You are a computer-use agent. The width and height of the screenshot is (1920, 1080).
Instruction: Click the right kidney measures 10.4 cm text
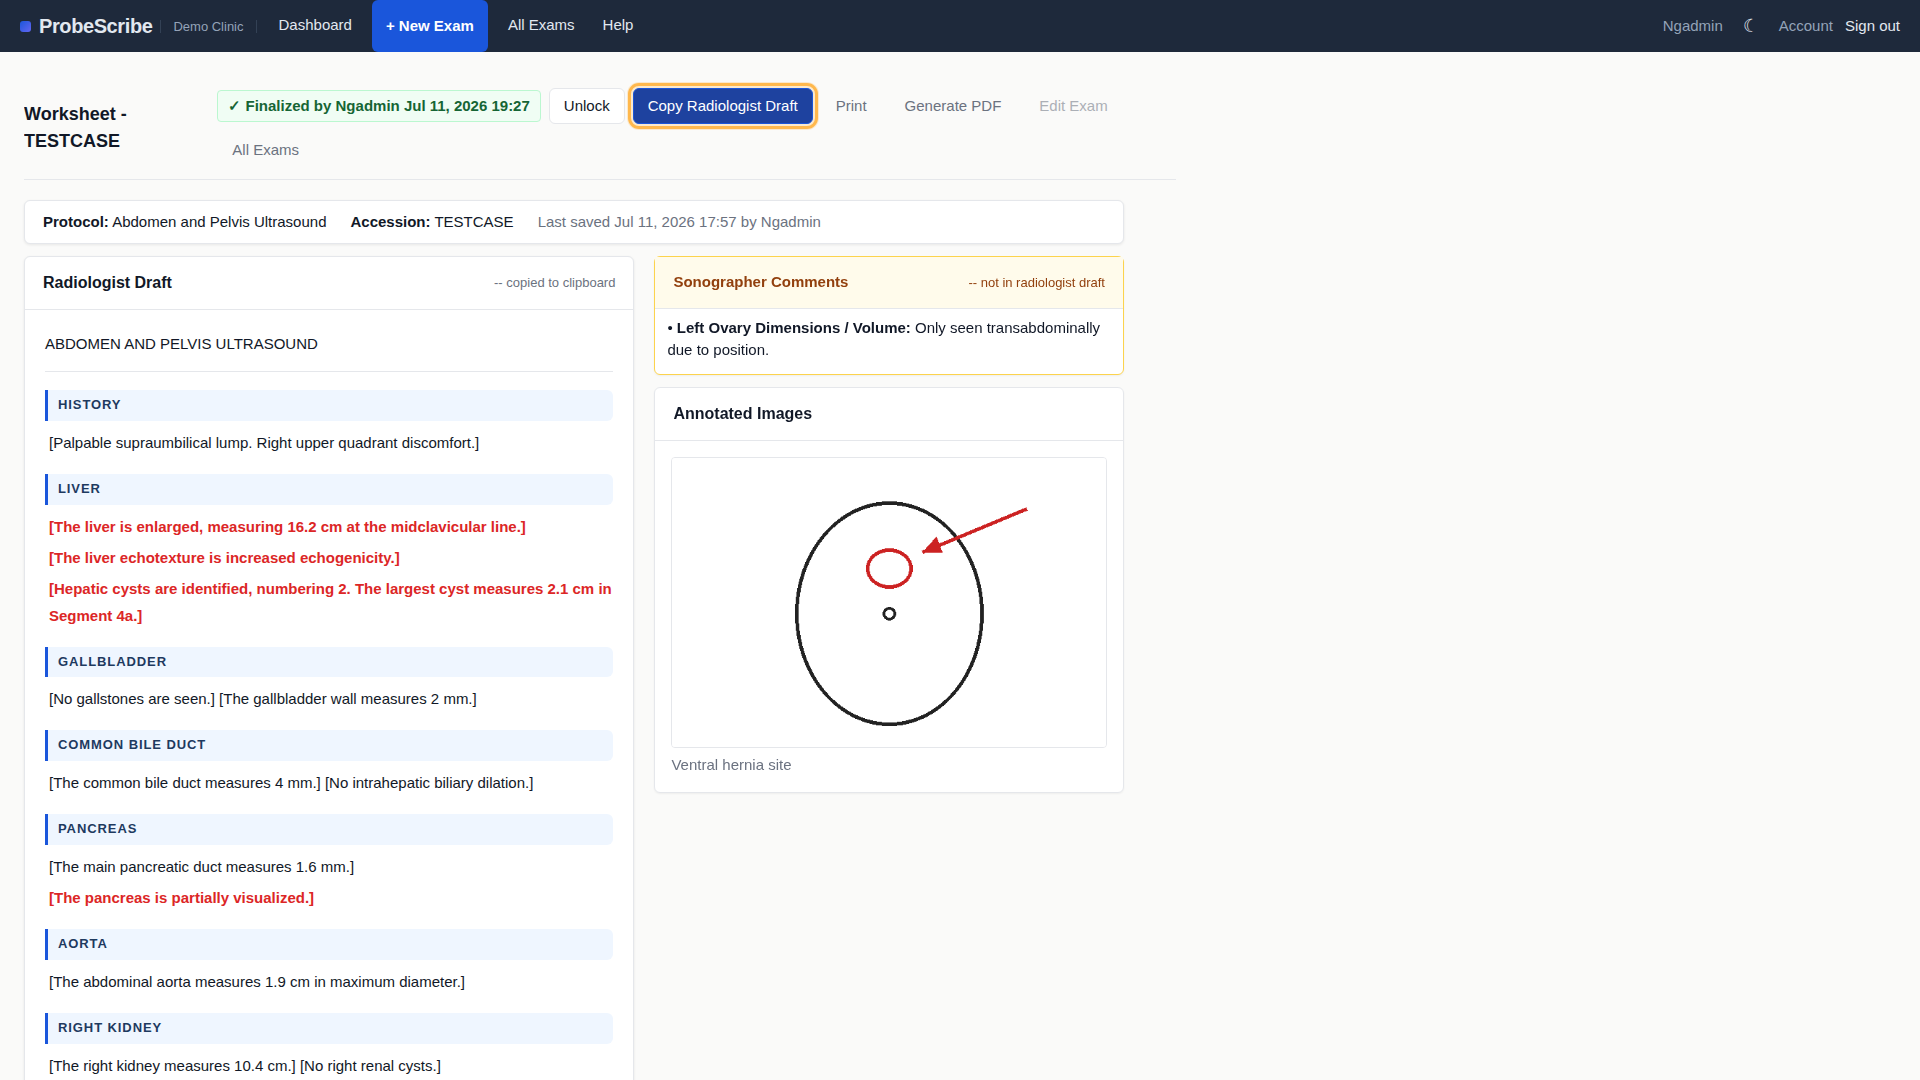(172, 1066)
